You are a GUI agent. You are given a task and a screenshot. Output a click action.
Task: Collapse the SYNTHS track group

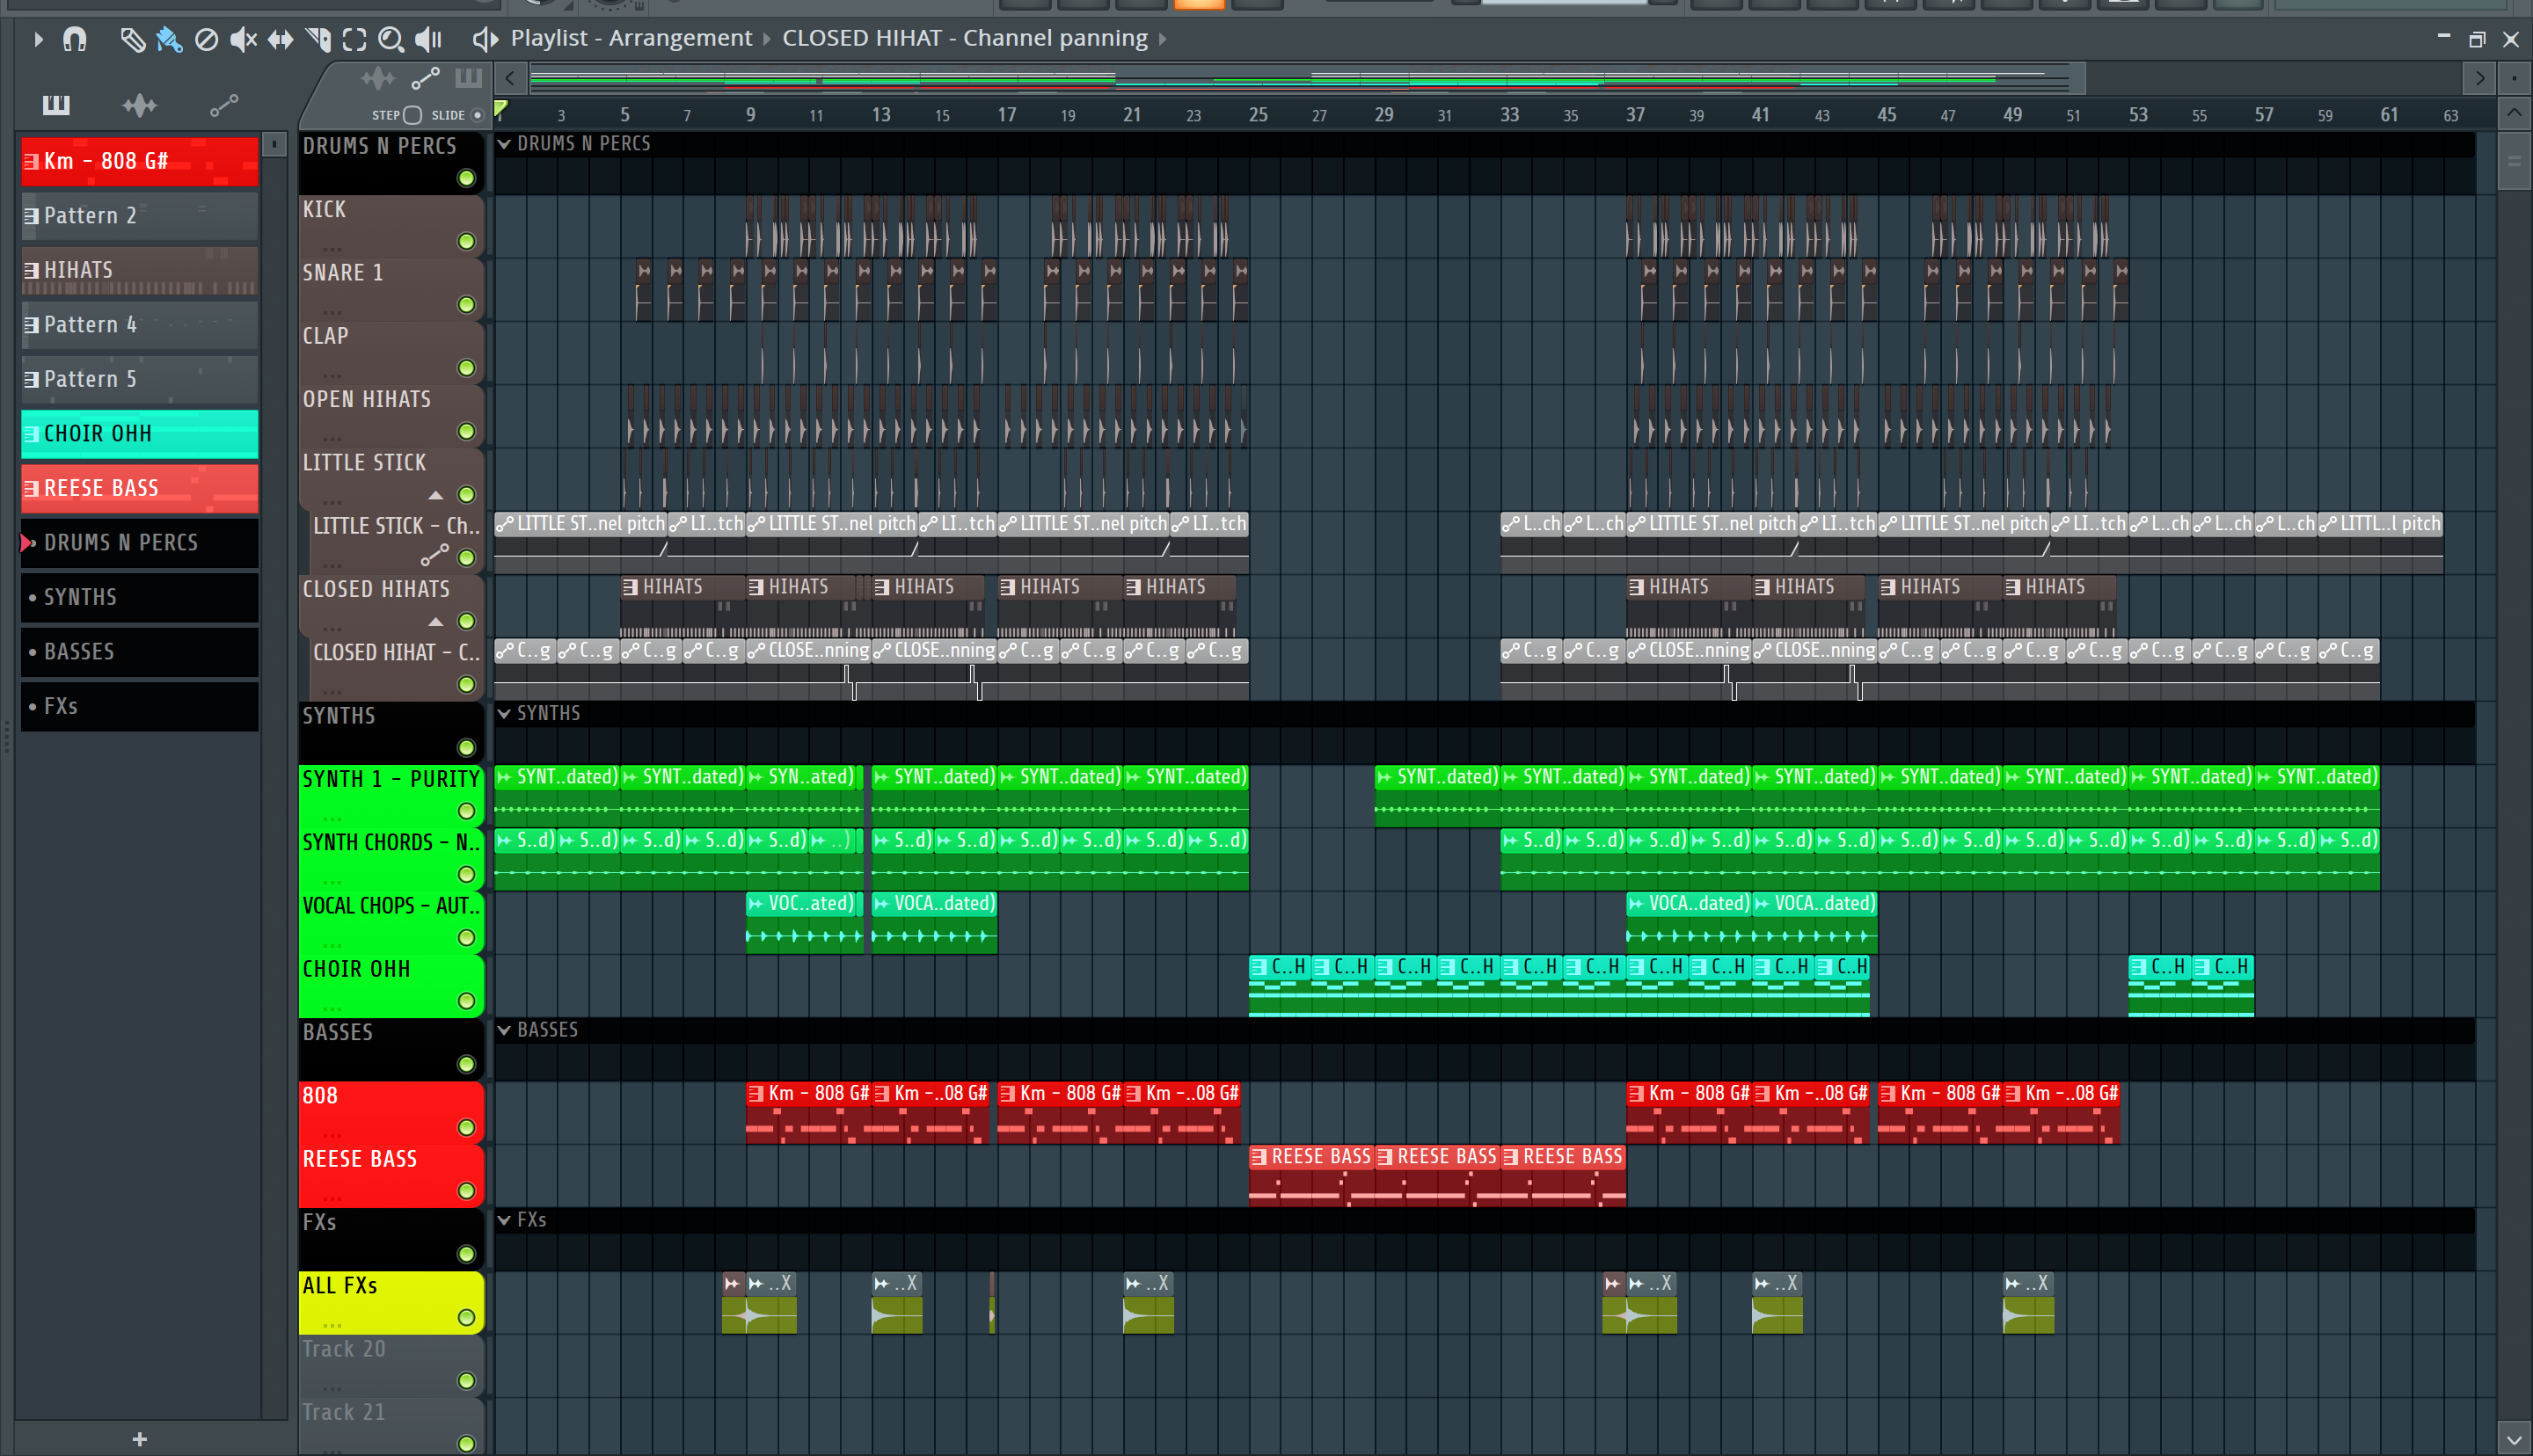pyautogui.click(x=505, y=714)
